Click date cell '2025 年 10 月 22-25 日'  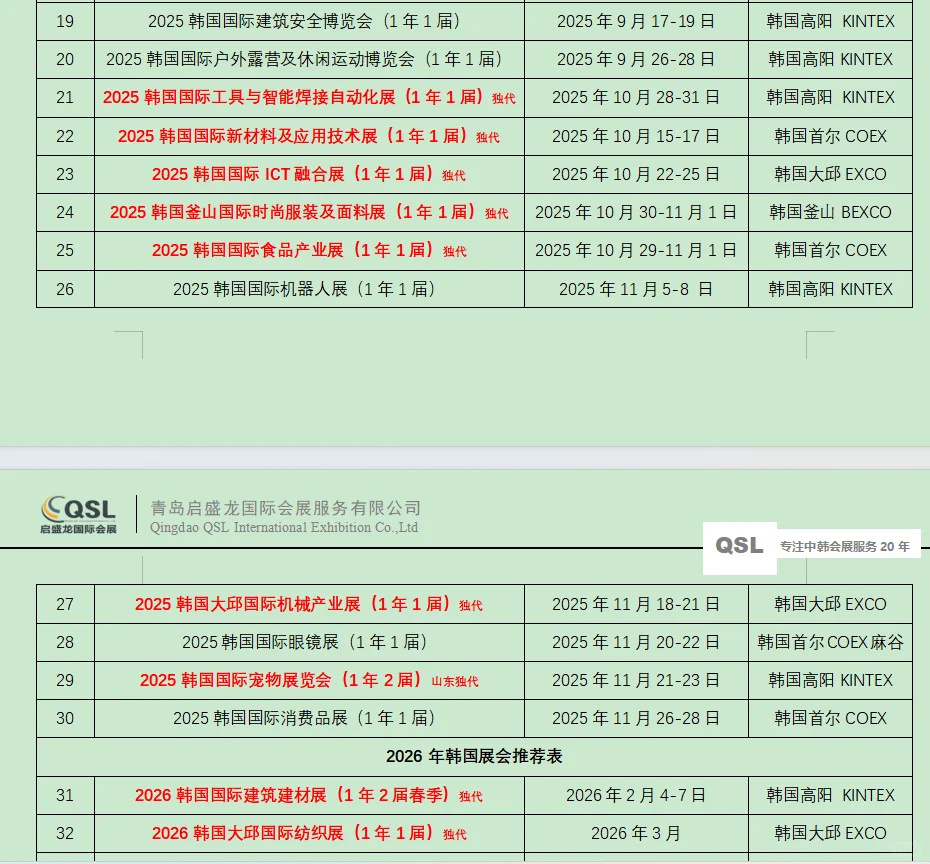point(636,174)
